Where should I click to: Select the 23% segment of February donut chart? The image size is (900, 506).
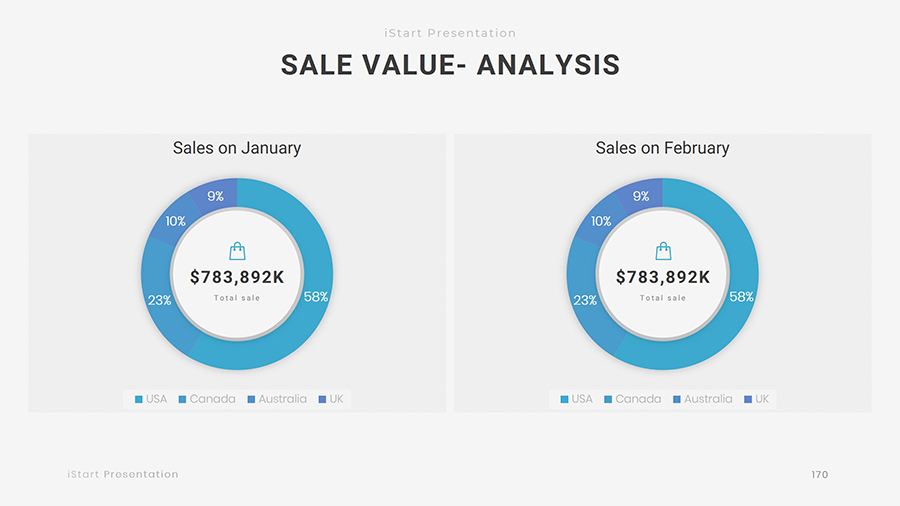(585, 300)
